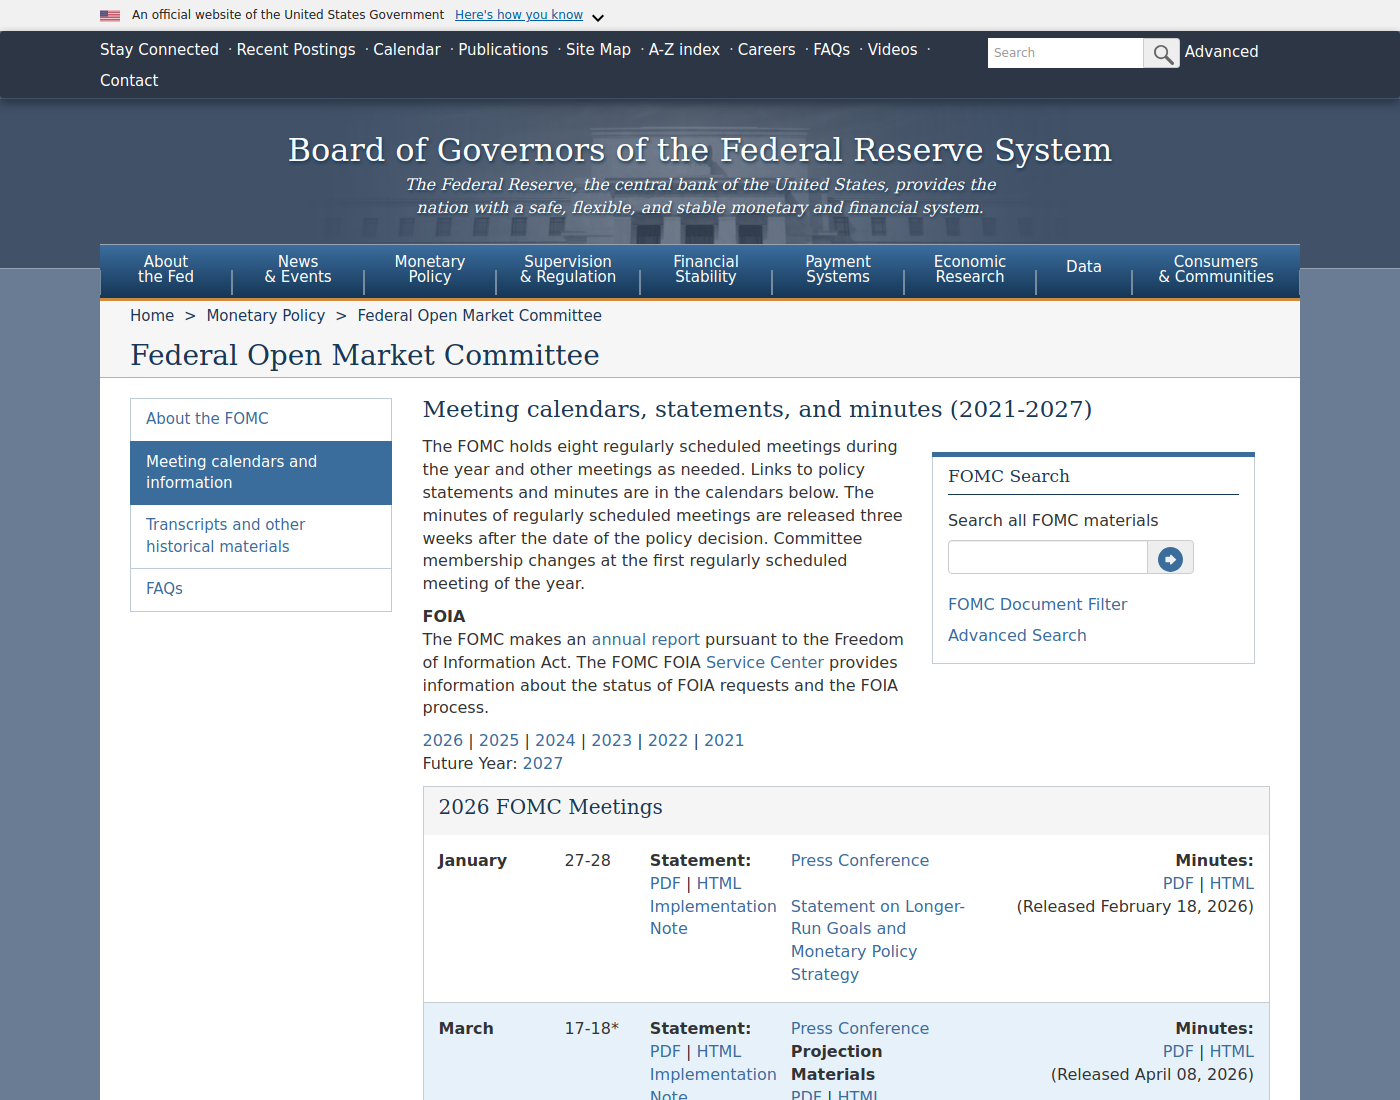The width and height of the screenshot is (1400, 1100).
Task: Open About the FOMC sidebar item
Action: pyautogui.click(x=261, y=419)
